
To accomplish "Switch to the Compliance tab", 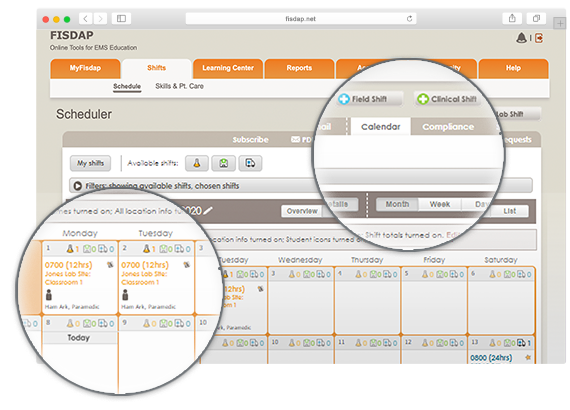I will 448,126.
